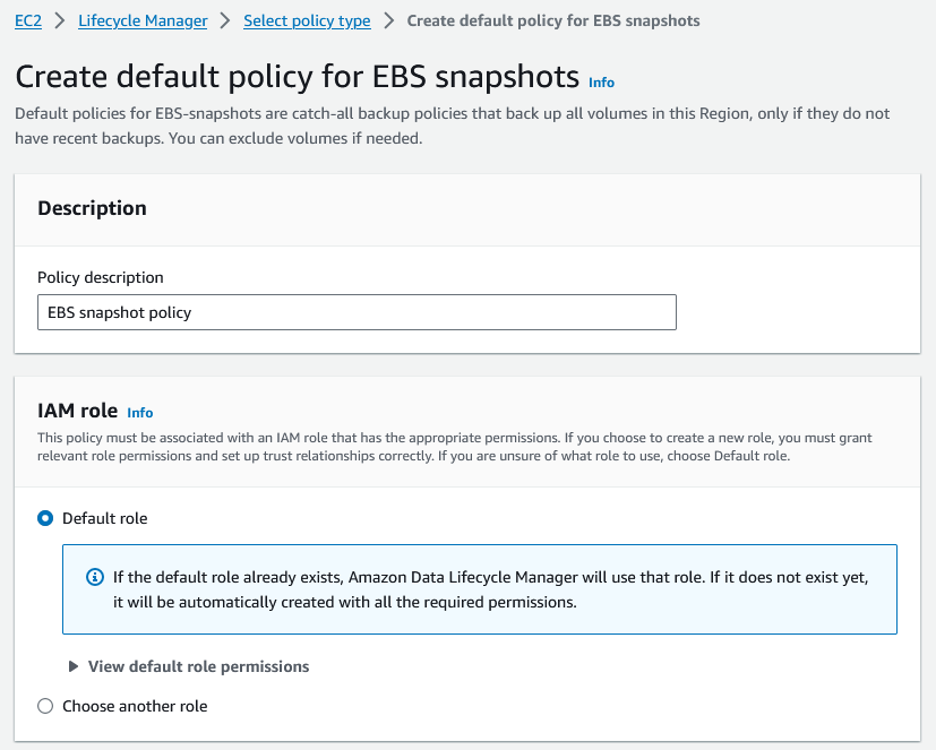The width and height of the screenshot is (936, 750).
Task: Click the info icon inside the default role banner
Action: [95, 576]
